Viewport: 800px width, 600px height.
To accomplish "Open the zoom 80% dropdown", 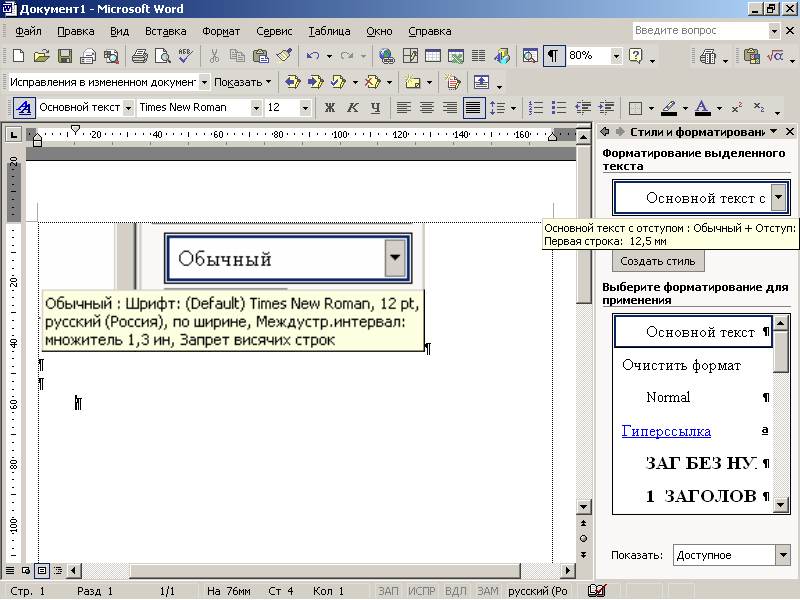I will tap(616, 56).
